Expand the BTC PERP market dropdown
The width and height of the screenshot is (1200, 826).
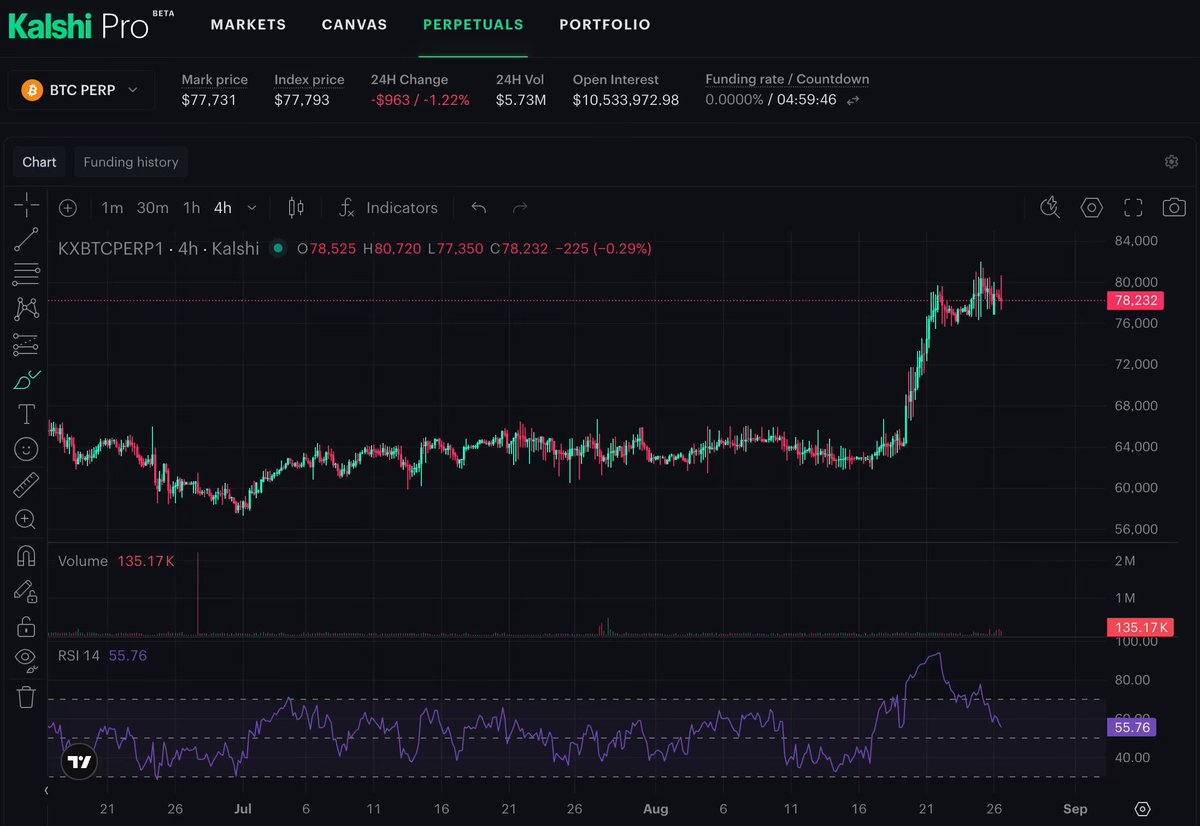(82, 90)
